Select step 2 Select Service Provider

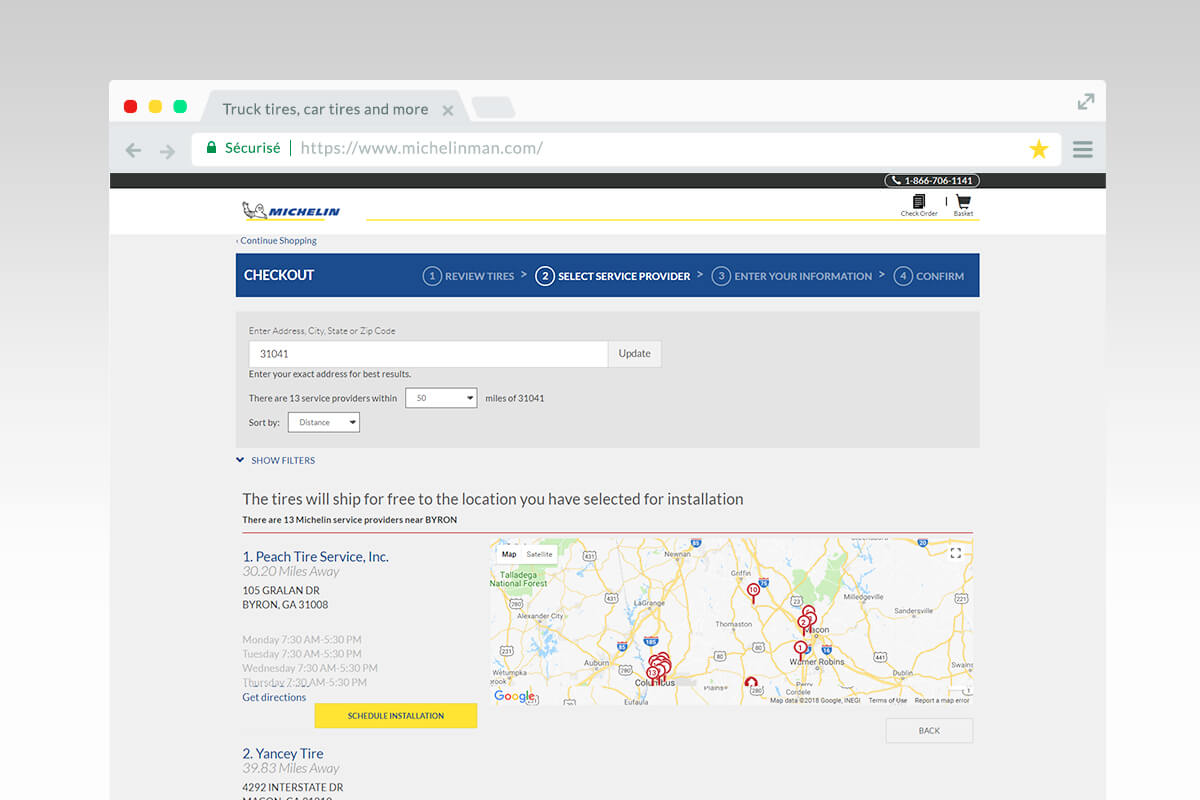click(613, 276)
